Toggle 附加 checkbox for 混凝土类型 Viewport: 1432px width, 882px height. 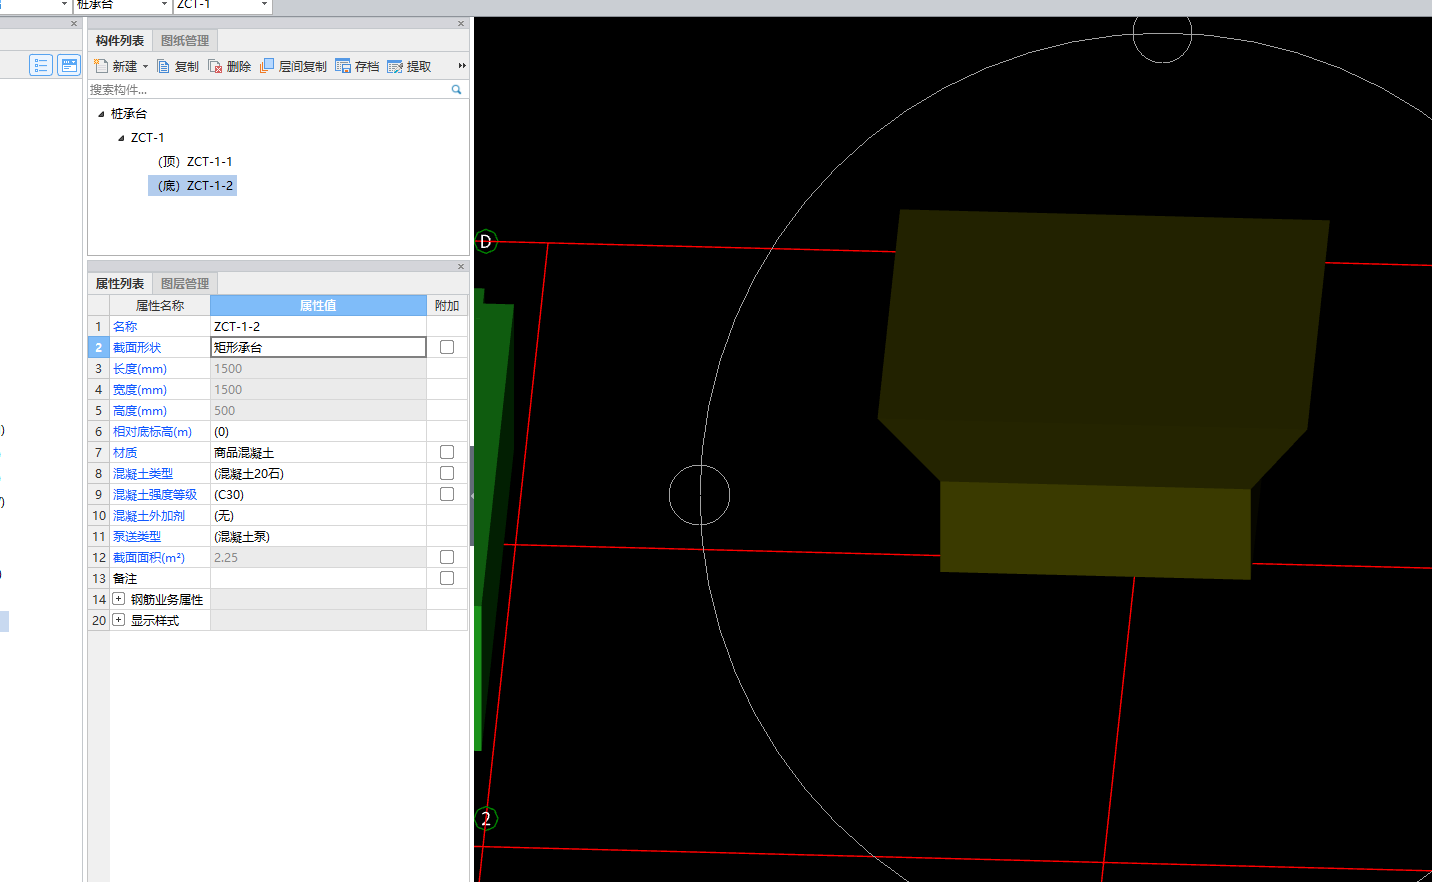click(x=447, y=473)
